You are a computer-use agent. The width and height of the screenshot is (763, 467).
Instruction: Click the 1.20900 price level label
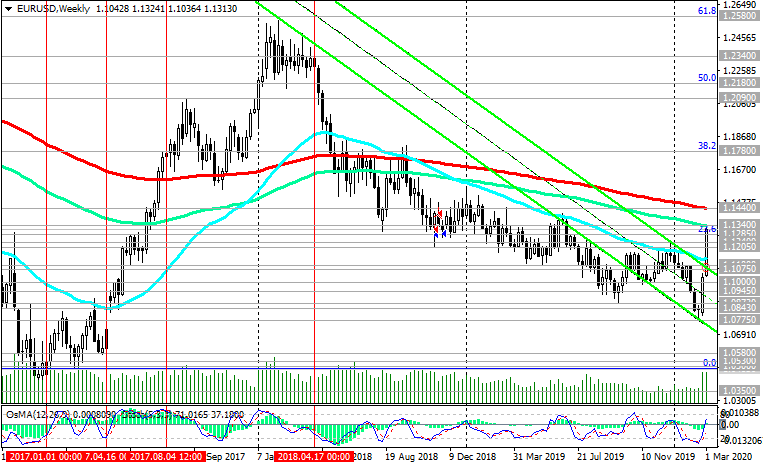(x=739, y=98)
